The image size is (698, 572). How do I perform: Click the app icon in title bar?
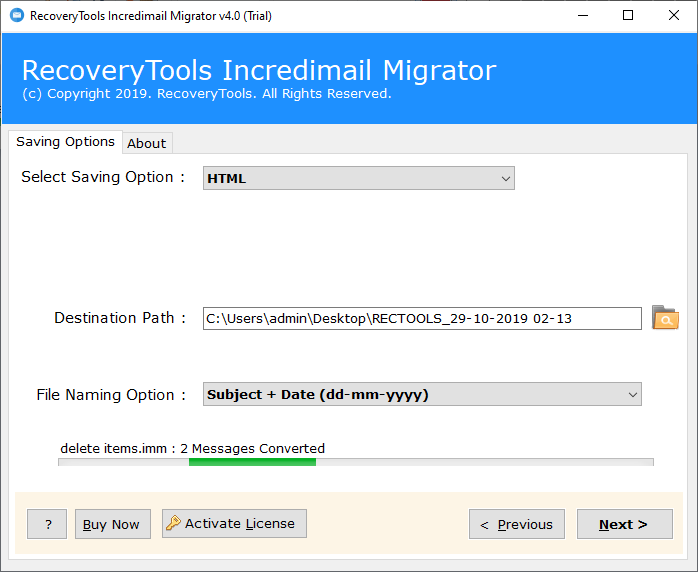(x=17, y=15)
